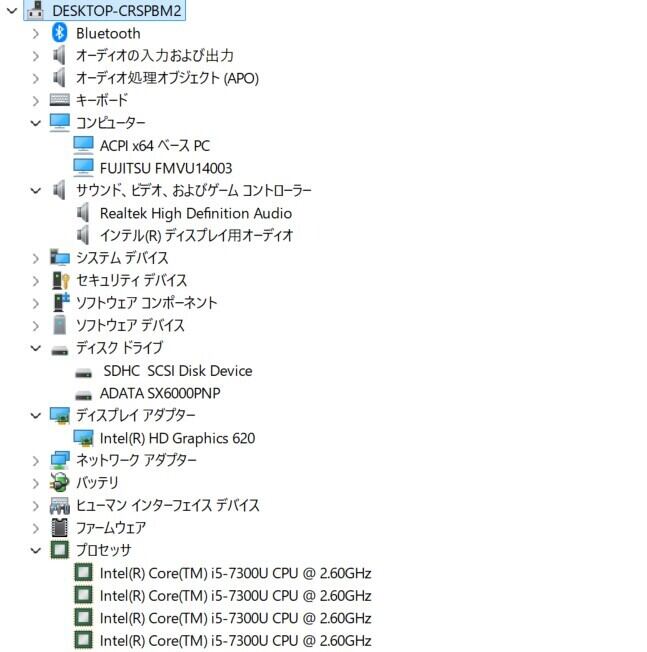The height and width of the screenshot is (652, 647).
Task: Expand the ソフトウェア コンポーネント category
Action: coord(36,303)
